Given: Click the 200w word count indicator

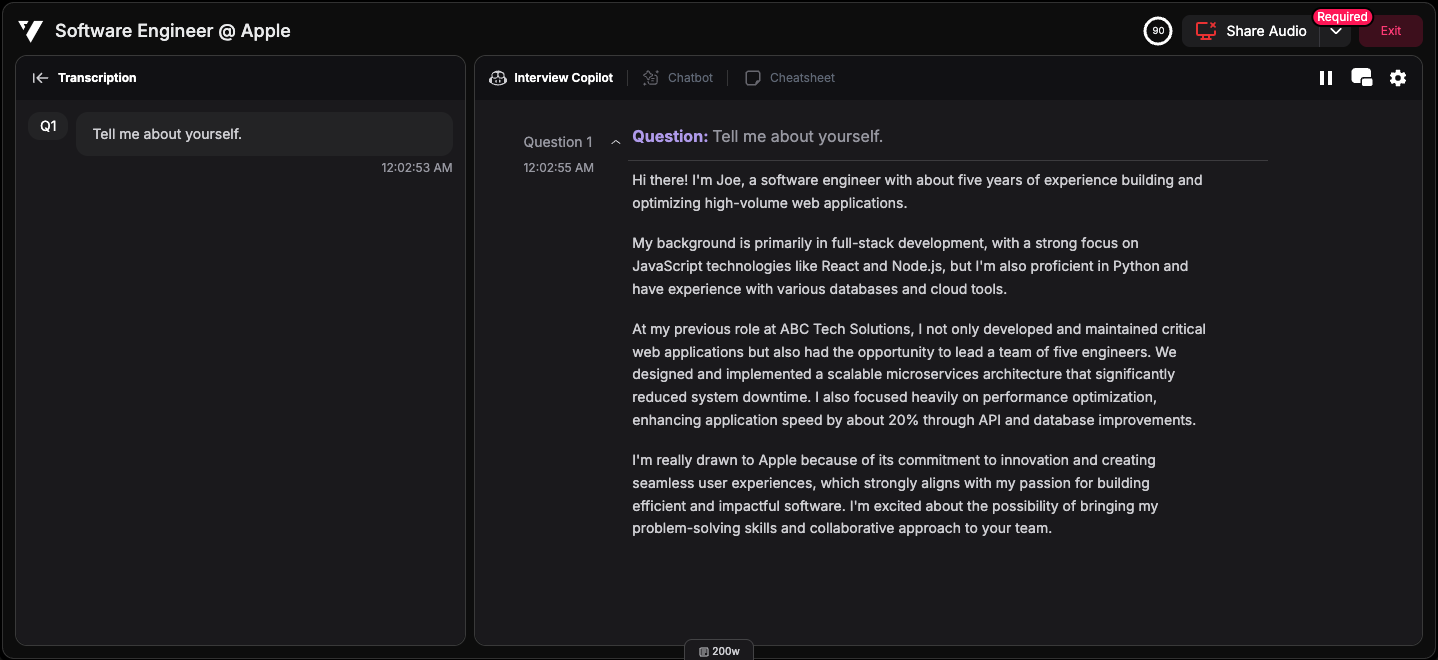Looking at the screenshot, I should 719,651.
